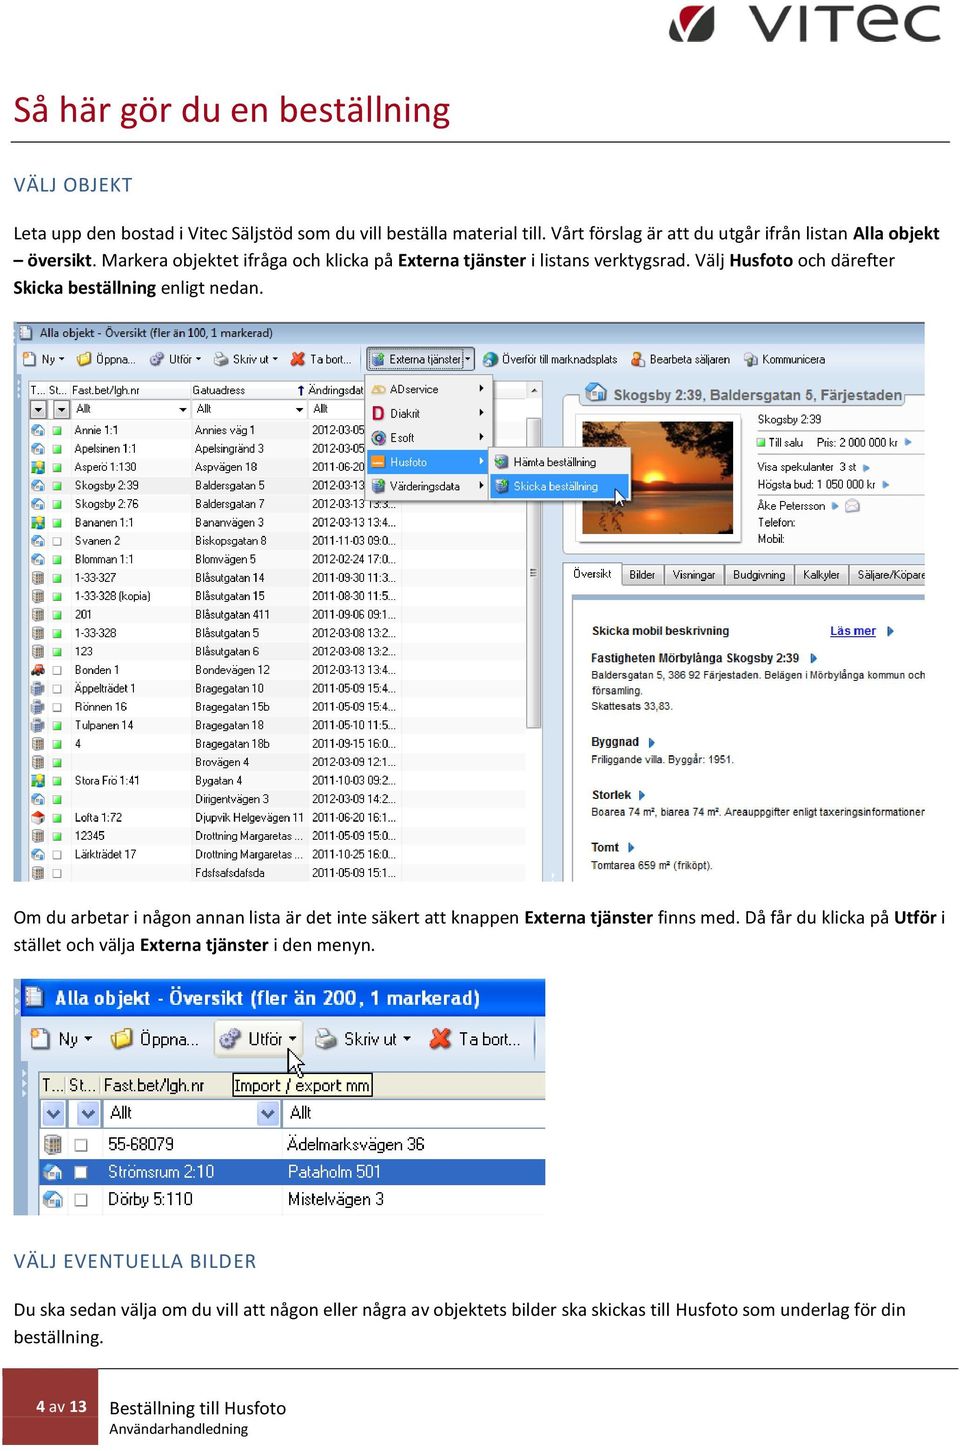Click the house icon on the Dörby 5:110 row
Viewport: 960px width, 1451px height.
coord(53,1199)
